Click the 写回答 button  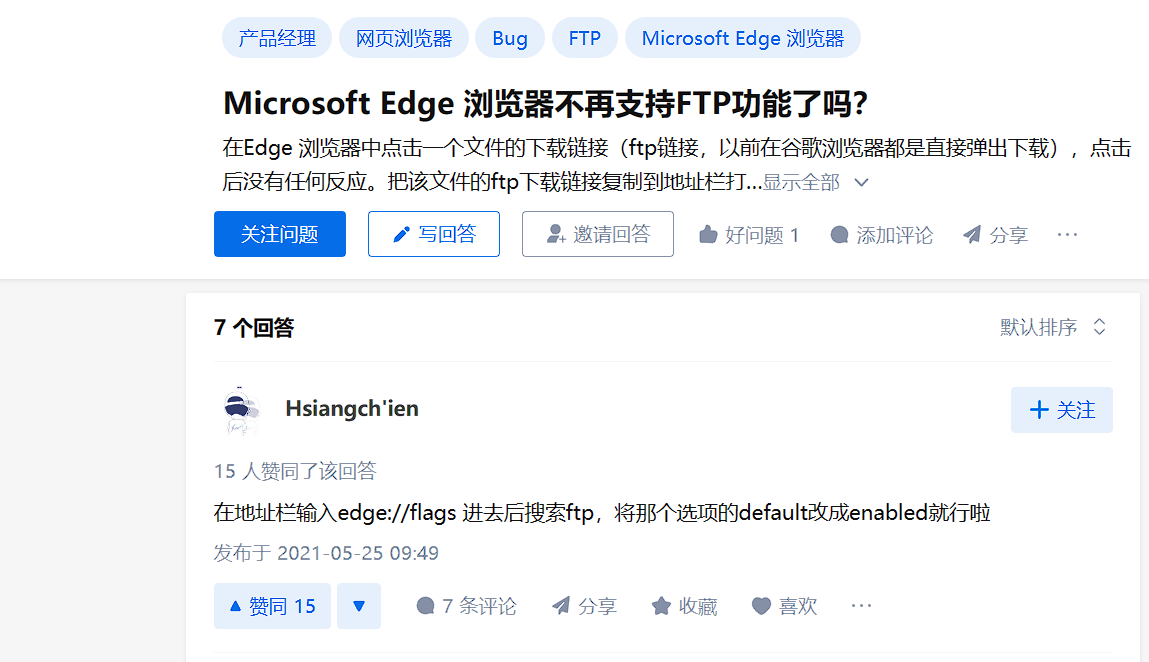pos(434,234)
